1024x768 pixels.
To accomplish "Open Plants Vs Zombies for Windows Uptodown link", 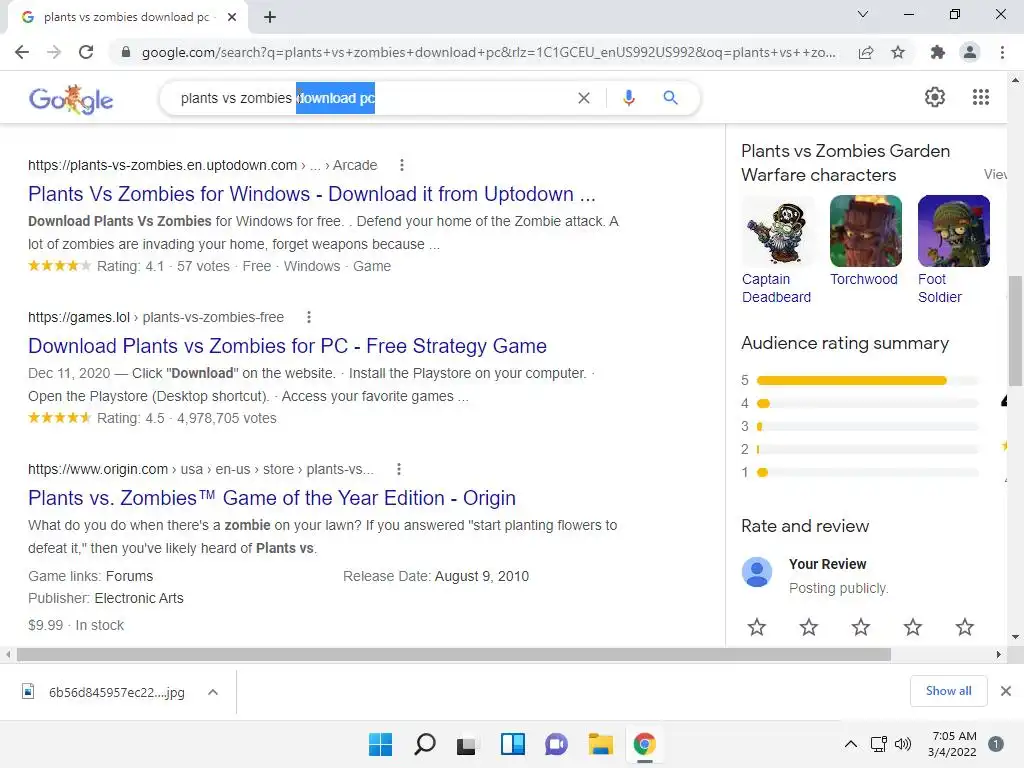I will click(x=312, y=194).
